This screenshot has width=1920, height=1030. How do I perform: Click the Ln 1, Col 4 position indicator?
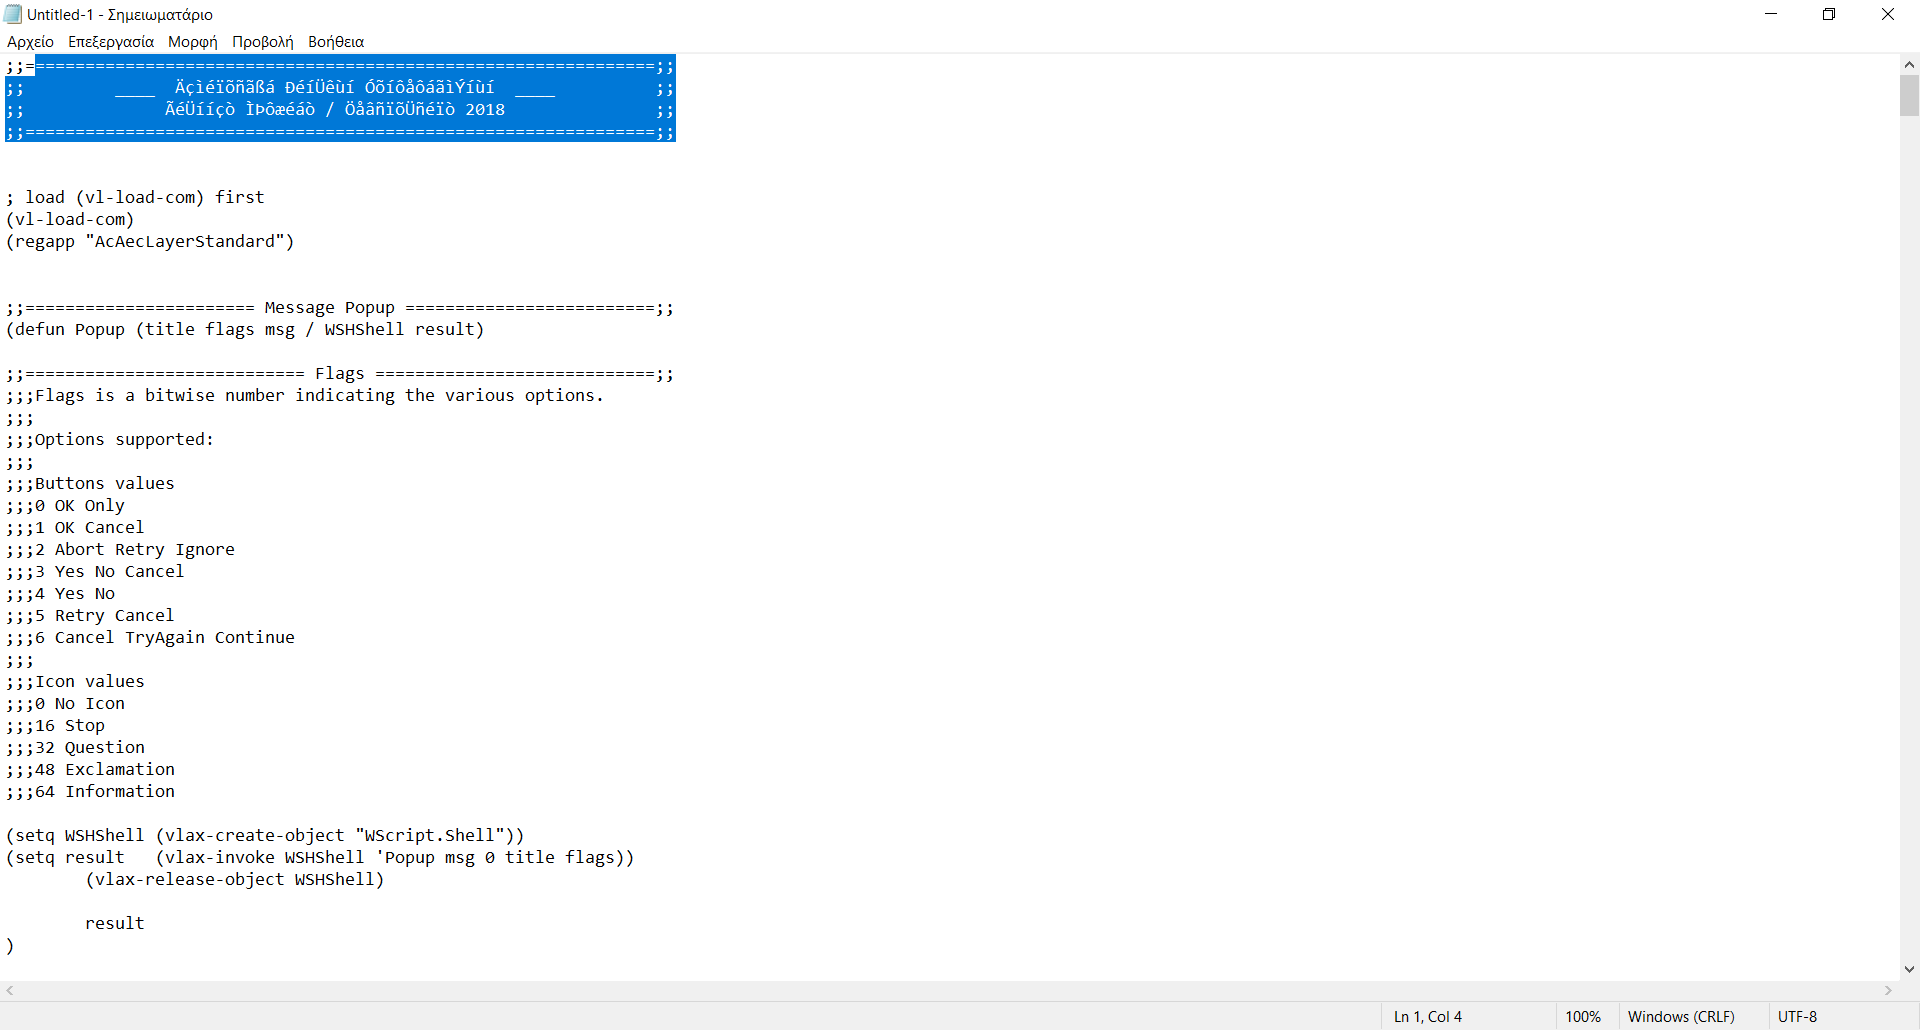click(x=1427, y=1017)
